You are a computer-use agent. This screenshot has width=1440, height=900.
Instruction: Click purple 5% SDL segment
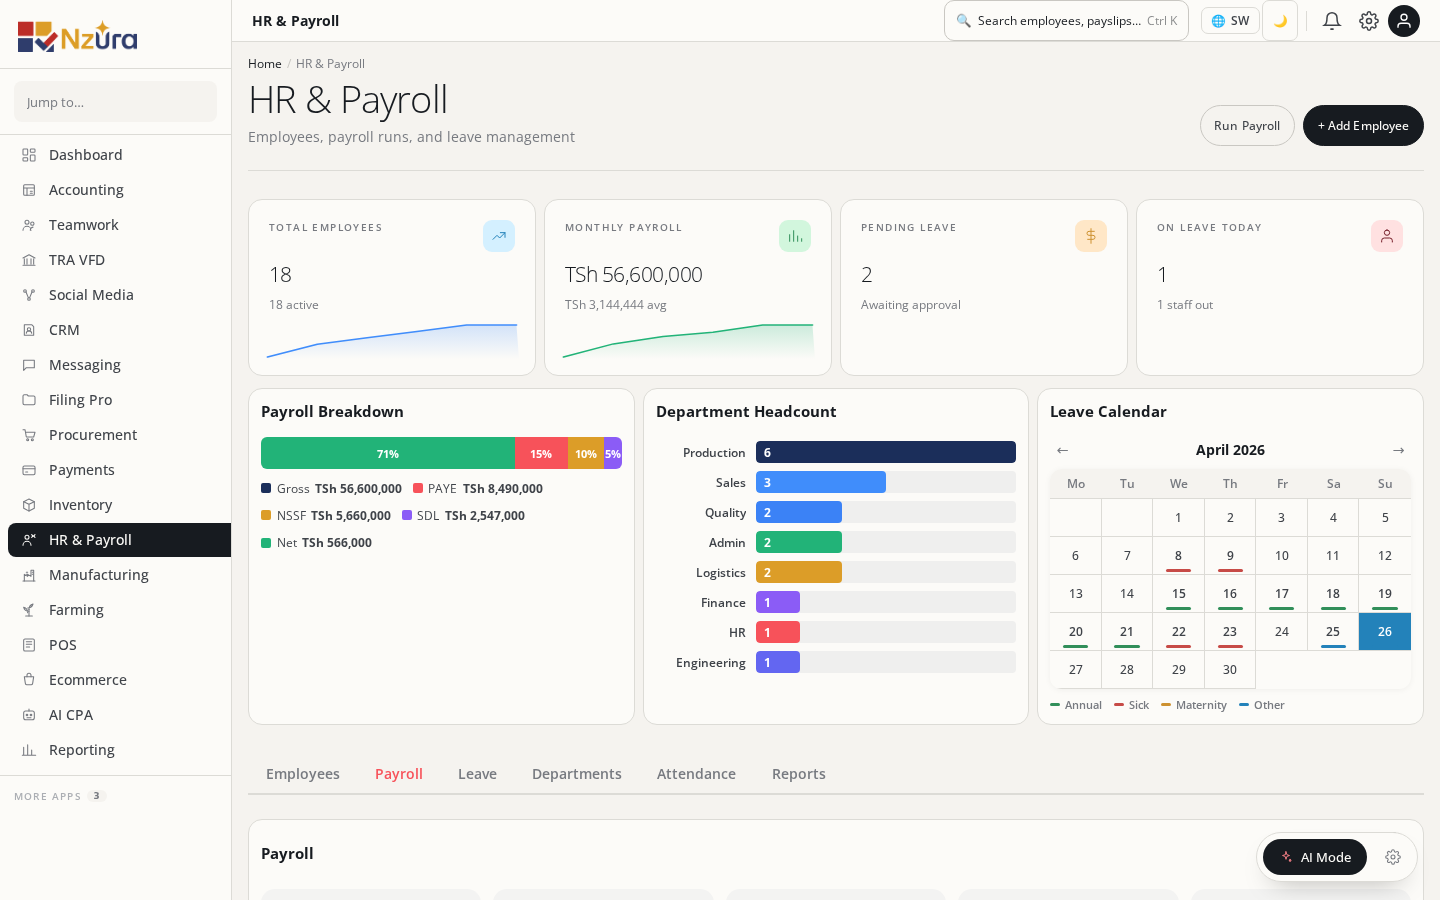[x=613, y=453]
